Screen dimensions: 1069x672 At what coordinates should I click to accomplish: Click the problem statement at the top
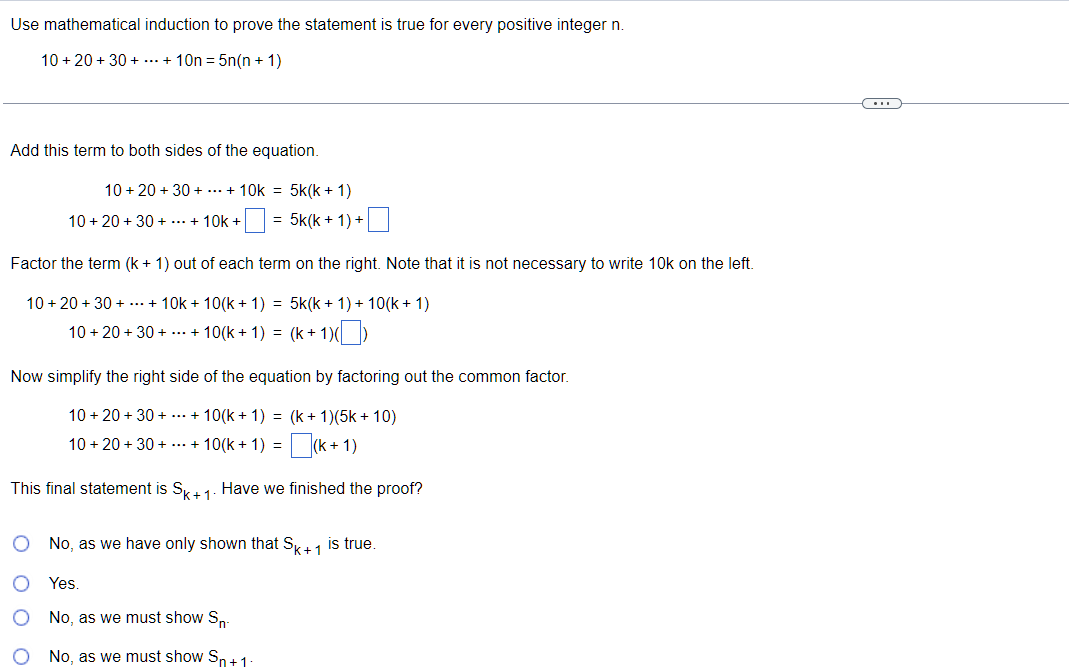point(315,23)
